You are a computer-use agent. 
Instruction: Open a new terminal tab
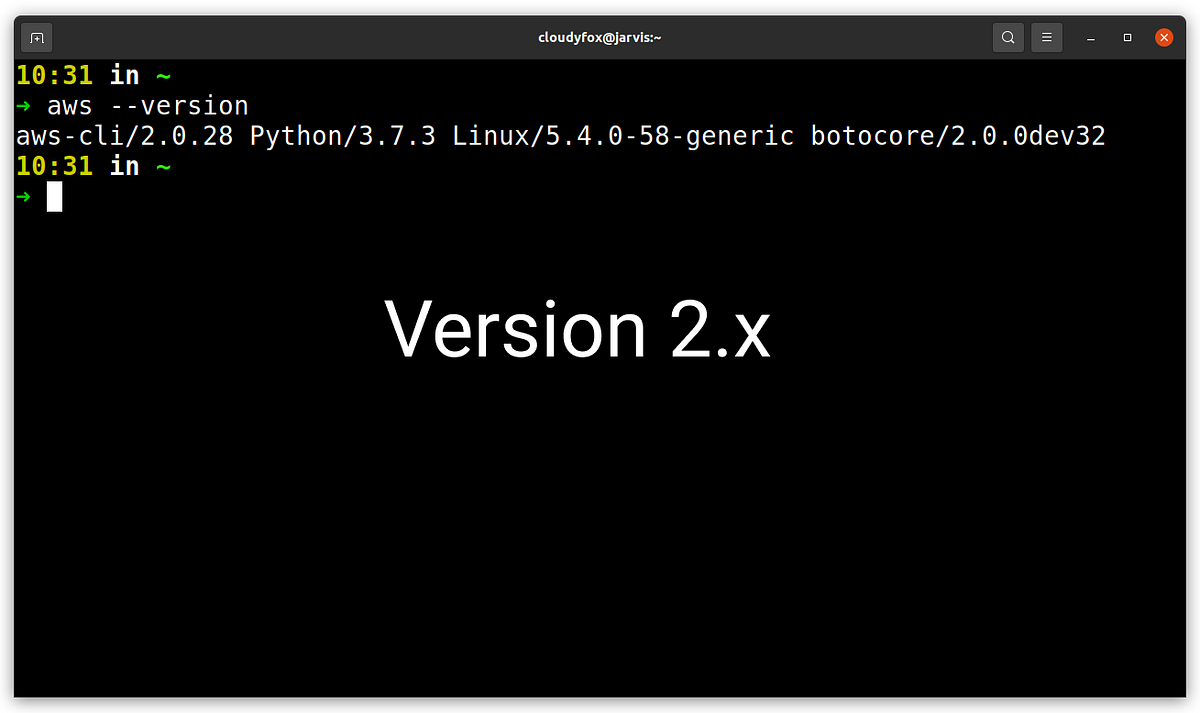coord(36,36)
